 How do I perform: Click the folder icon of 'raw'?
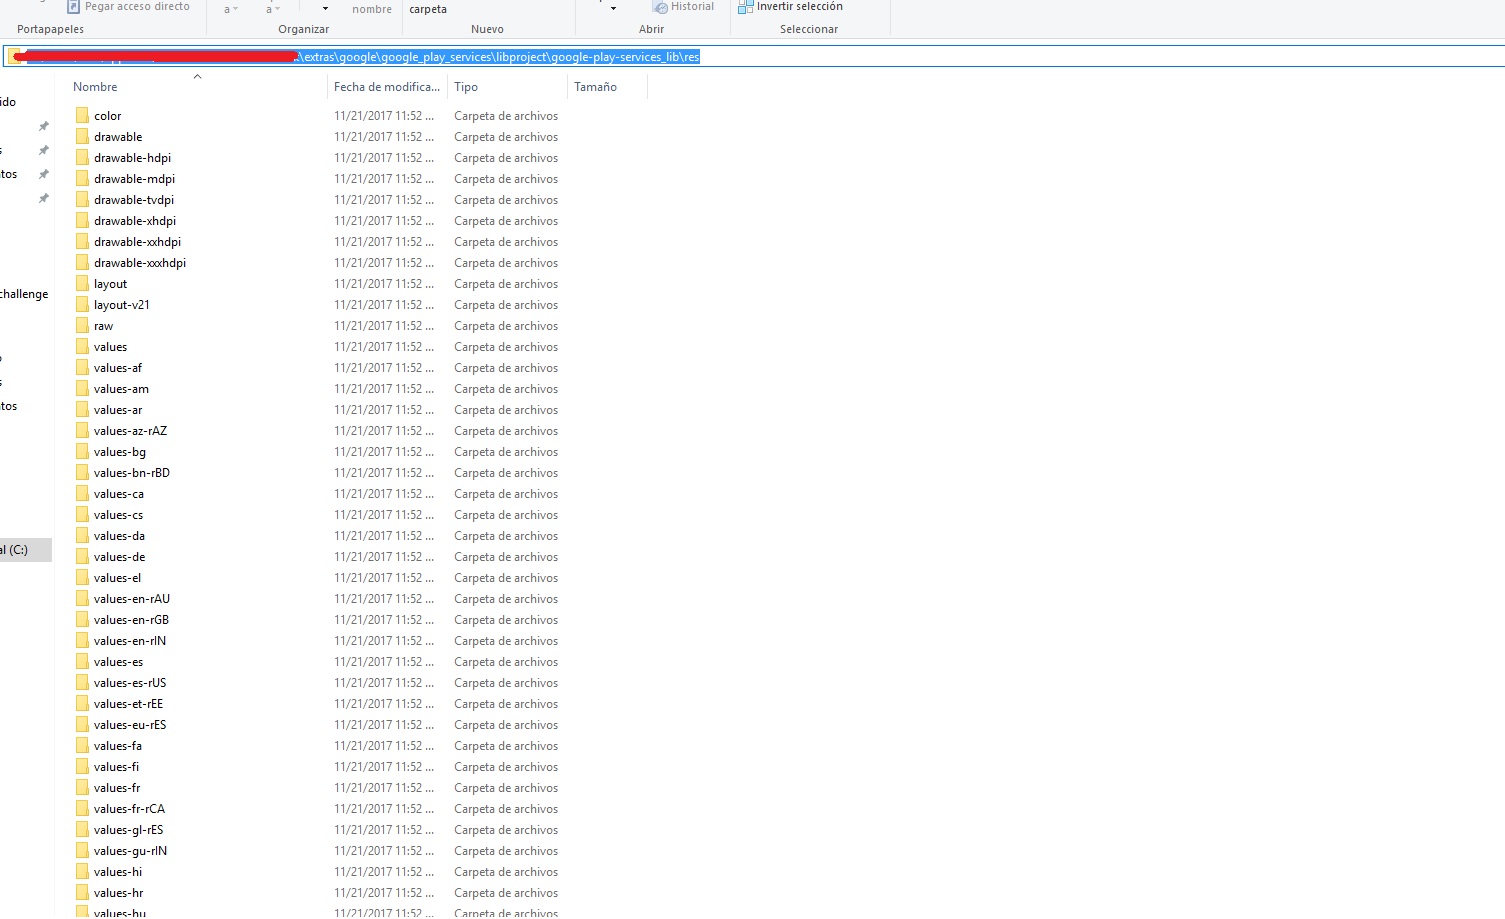tap(83, 326)
